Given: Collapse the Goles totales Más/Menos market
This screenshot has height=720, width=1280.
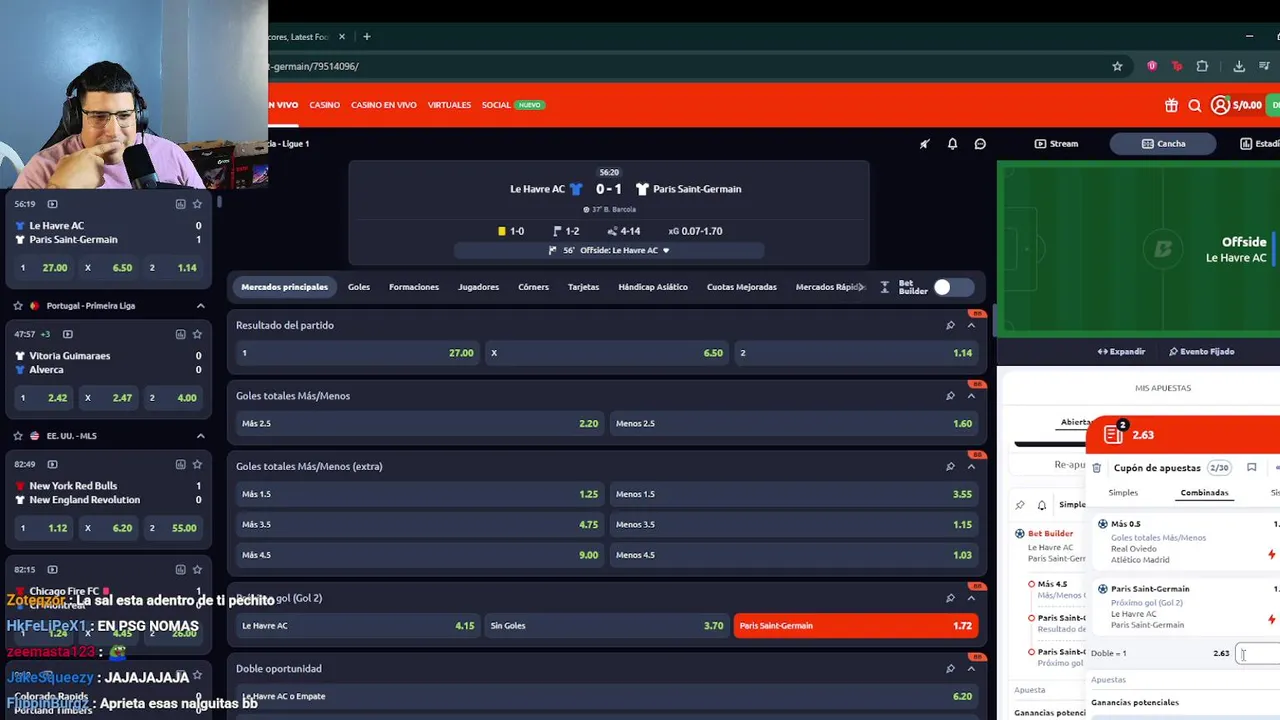Looking at the screenshot, I should (971, 396).
